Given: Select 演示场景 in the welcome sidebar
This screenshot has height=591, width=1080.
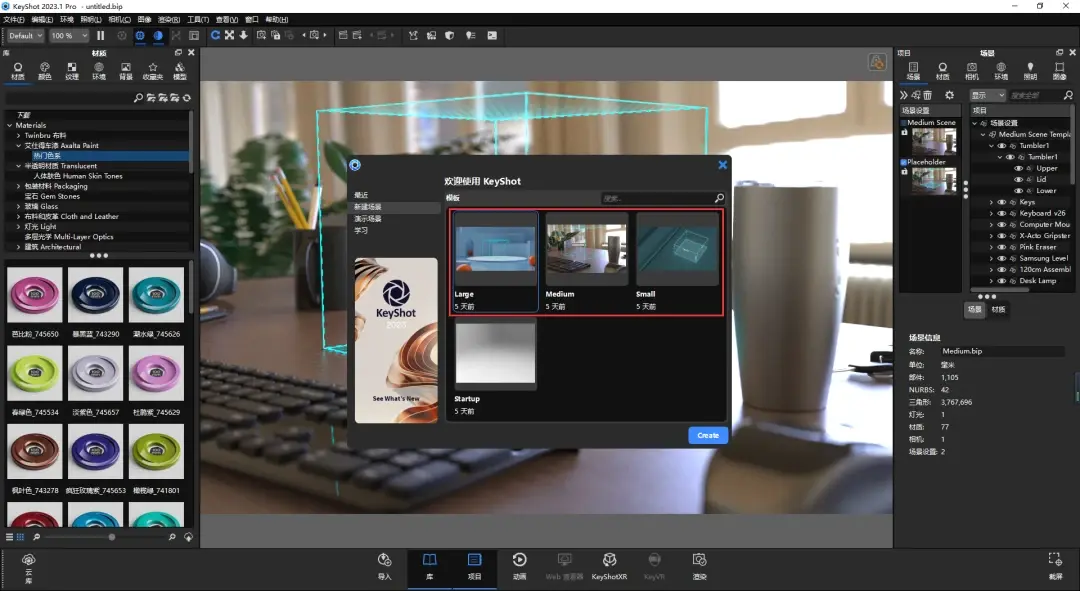Looking at the screenshot, I should [x=367, y=219].
